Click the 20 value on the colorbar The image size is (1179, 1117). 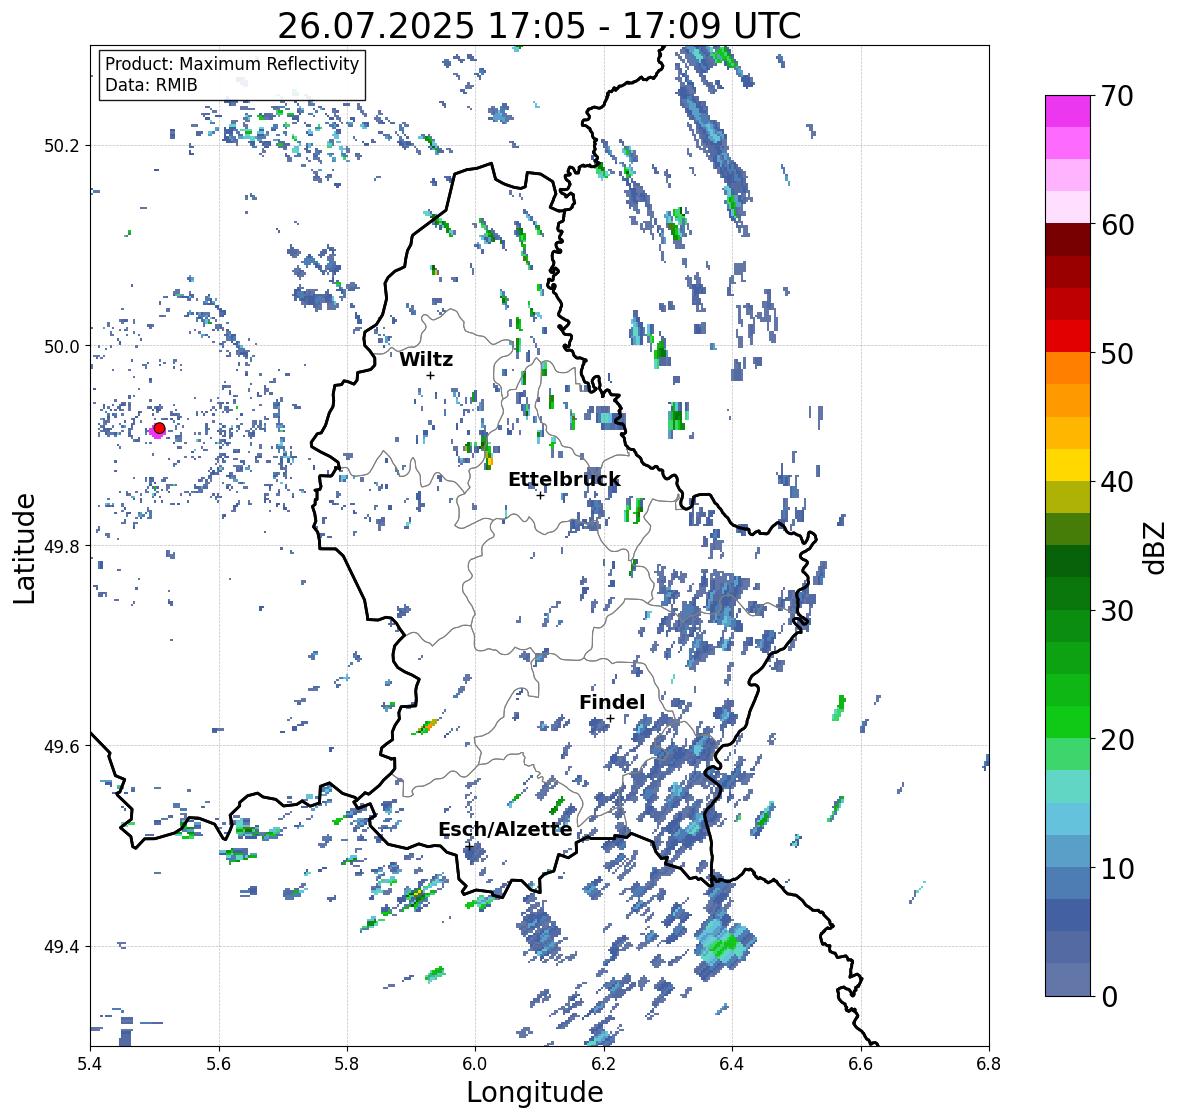(x=1117, y=740)
